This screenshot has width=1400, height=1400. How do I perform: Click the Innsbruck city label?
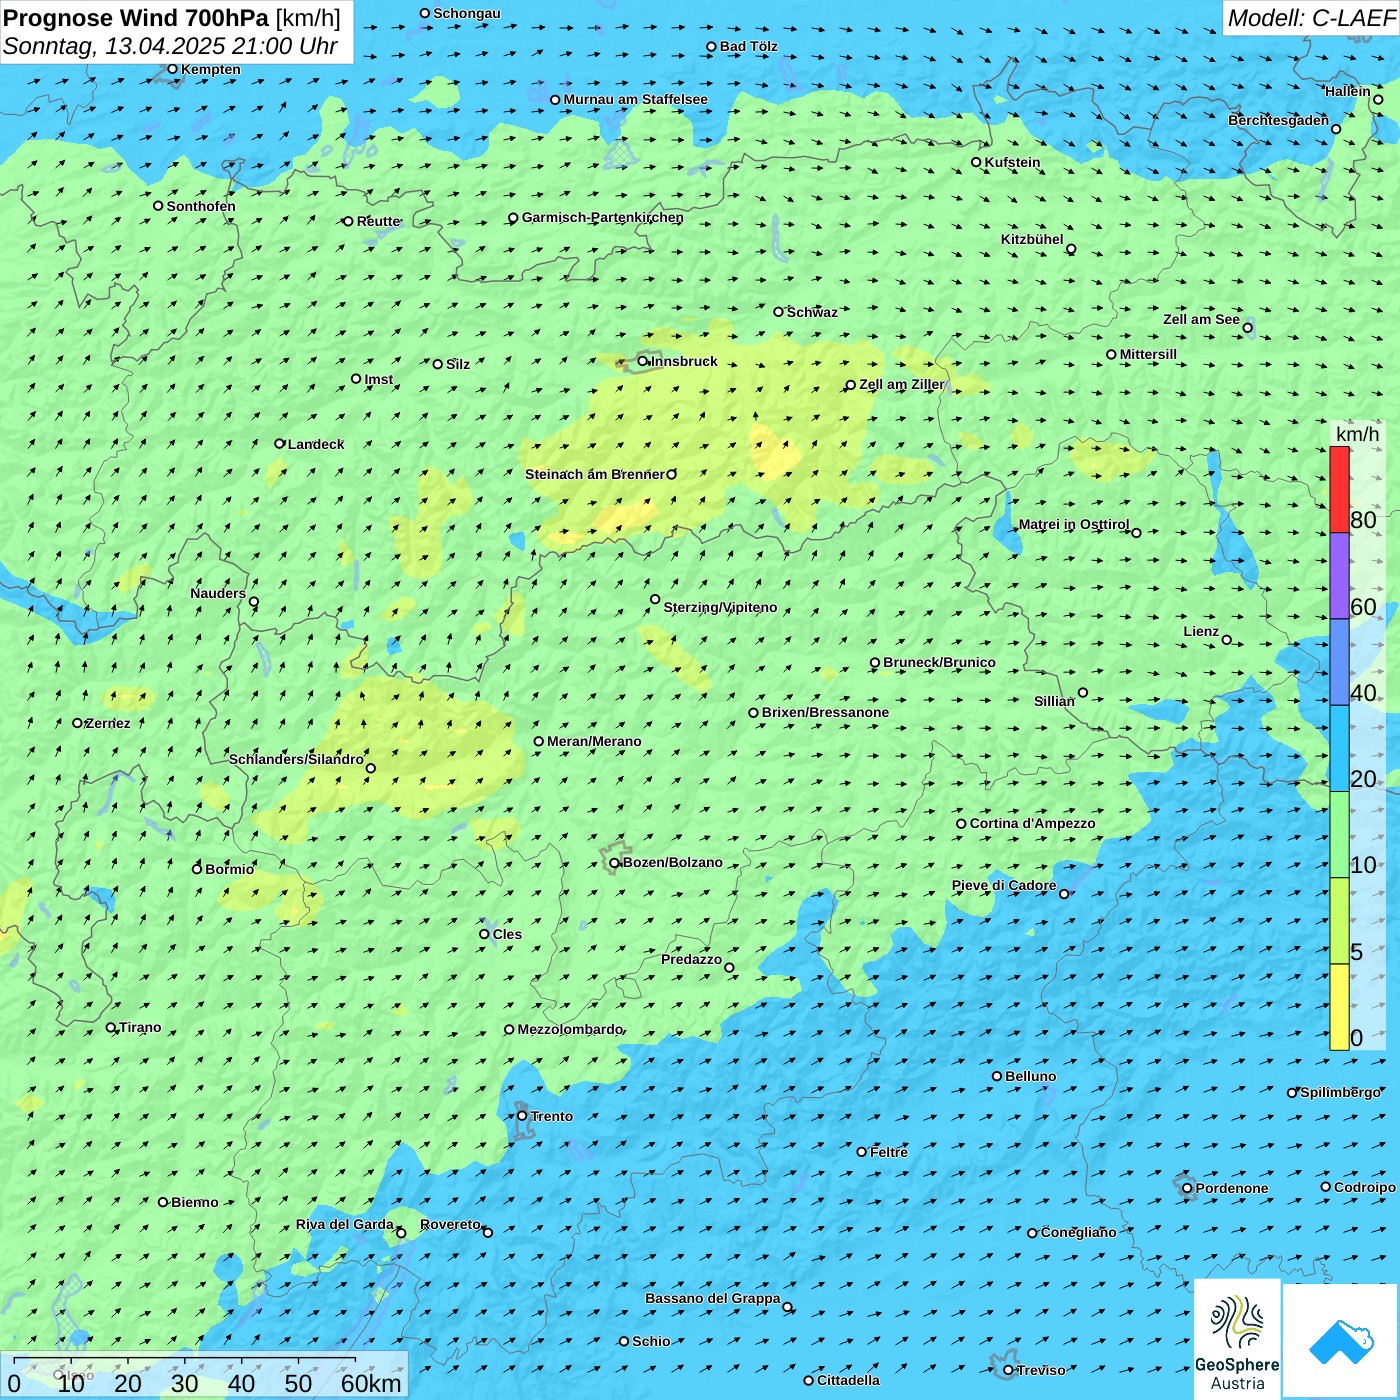pos(684,361)
